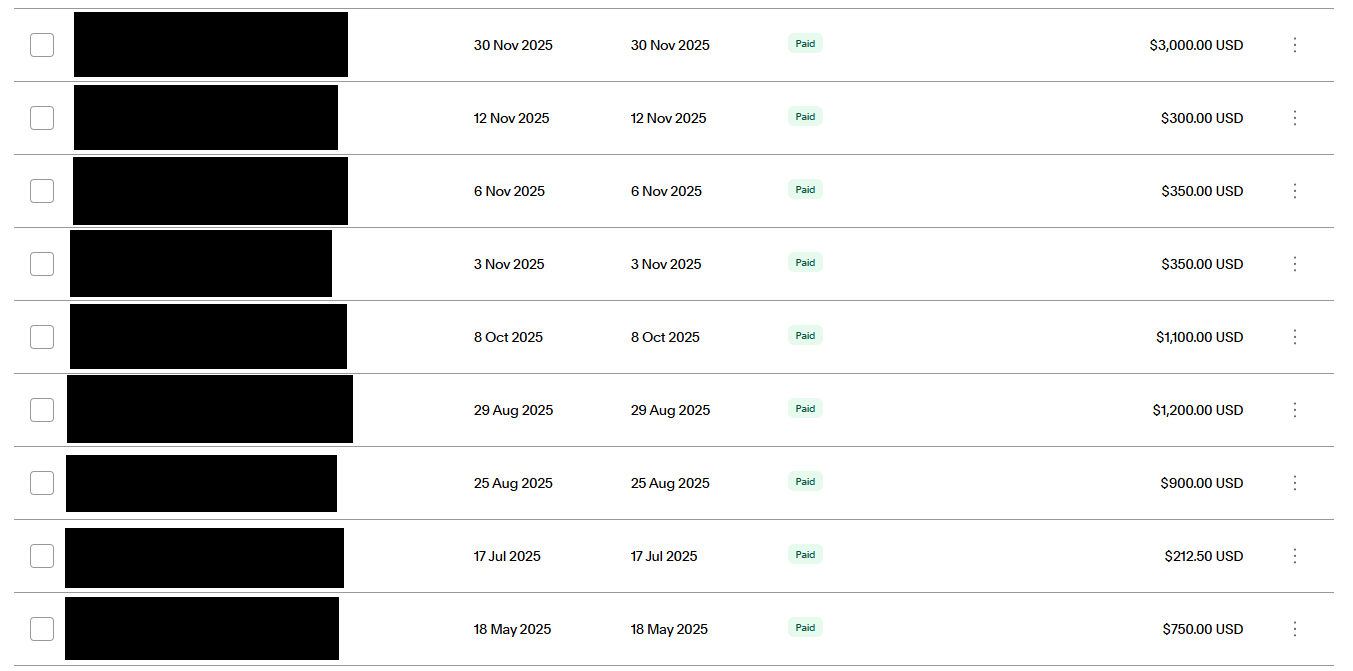This screenshot has width=1353, height=671.
Task: Open the more options menu for the $3,000.00 invoice
Action: tap(1294, 45)
